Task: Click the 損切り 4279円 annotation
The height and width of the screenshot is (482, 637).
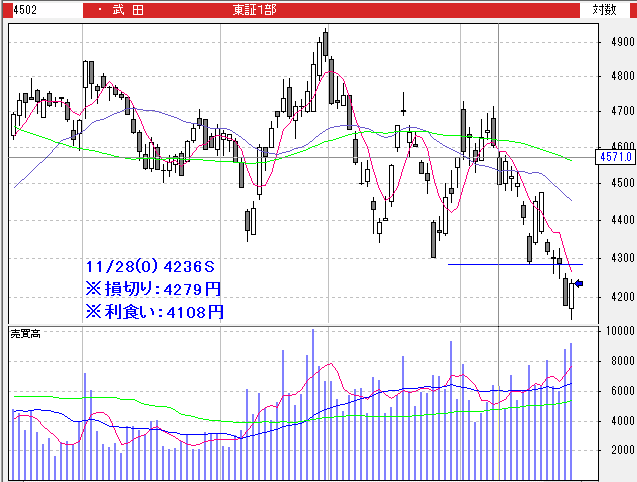Action: (x=153, y=289)
